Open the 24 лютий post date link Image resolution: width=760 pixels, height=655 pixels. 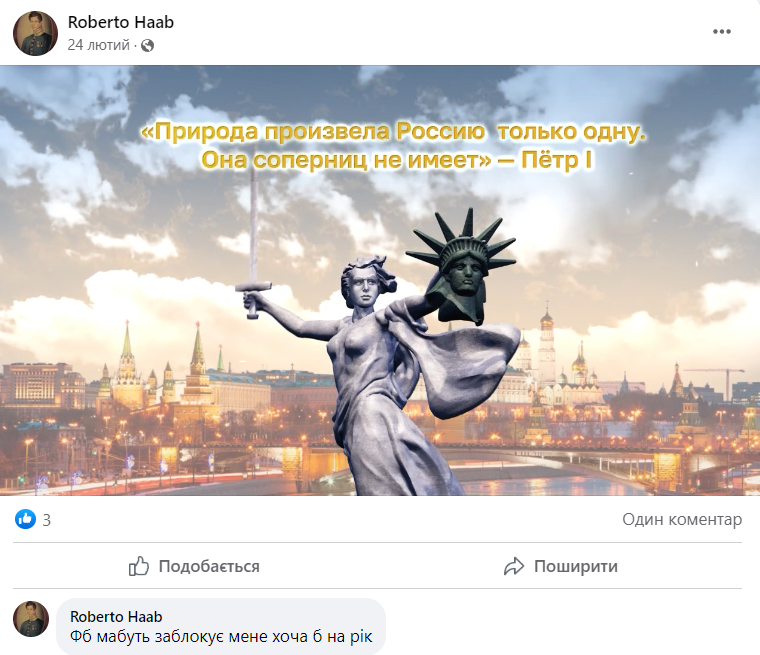tap(98, 45)
